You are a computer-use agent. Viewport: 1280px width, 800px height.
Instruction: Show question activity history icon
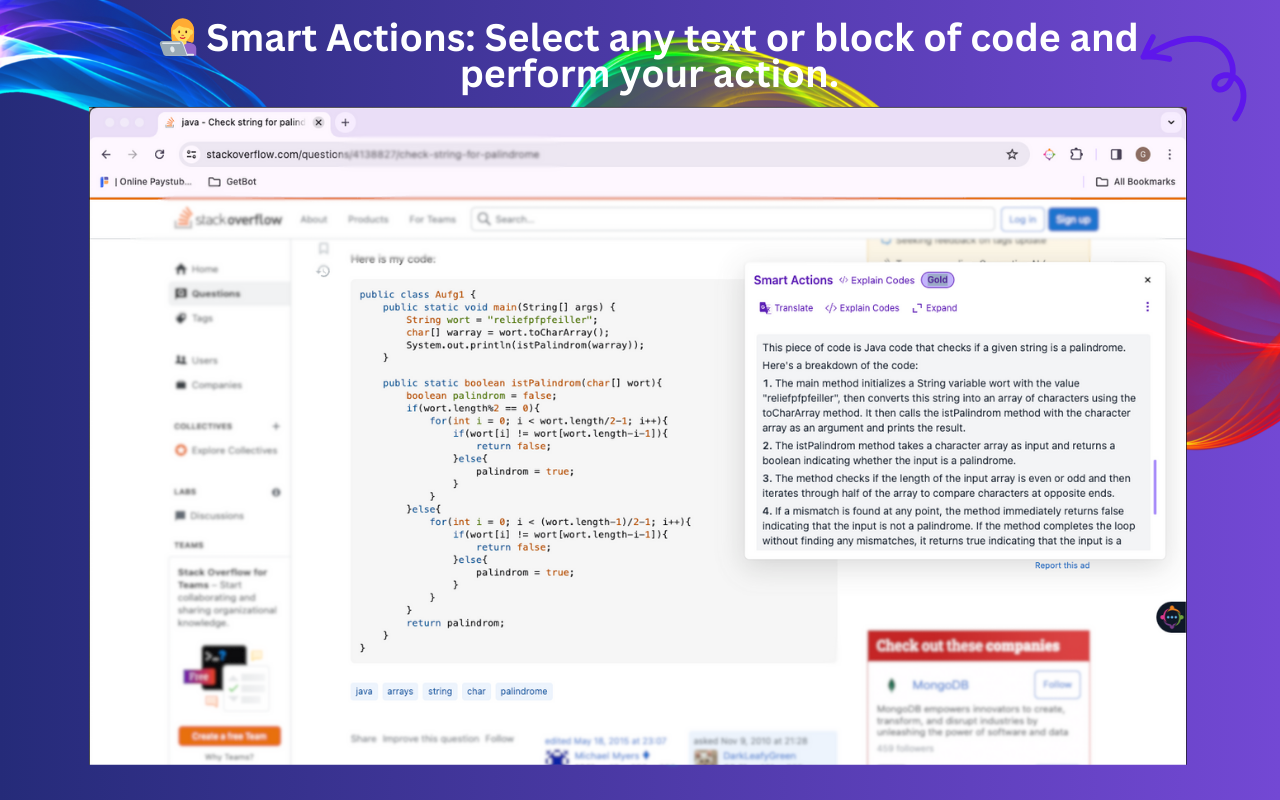point(323,271)
